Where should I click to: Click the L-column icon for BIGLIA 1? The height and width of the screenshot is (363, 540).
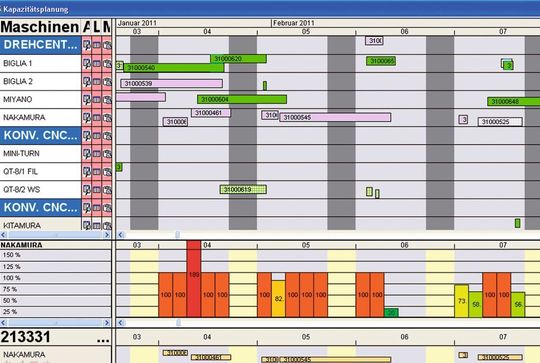pos(97,64)
